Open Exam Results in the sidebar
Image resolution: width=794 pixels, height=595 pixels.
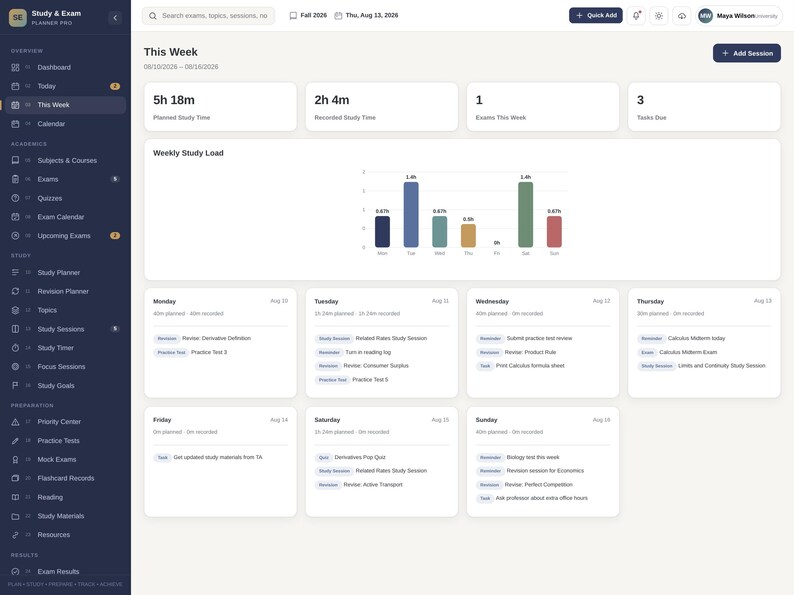tap(66, 571)
